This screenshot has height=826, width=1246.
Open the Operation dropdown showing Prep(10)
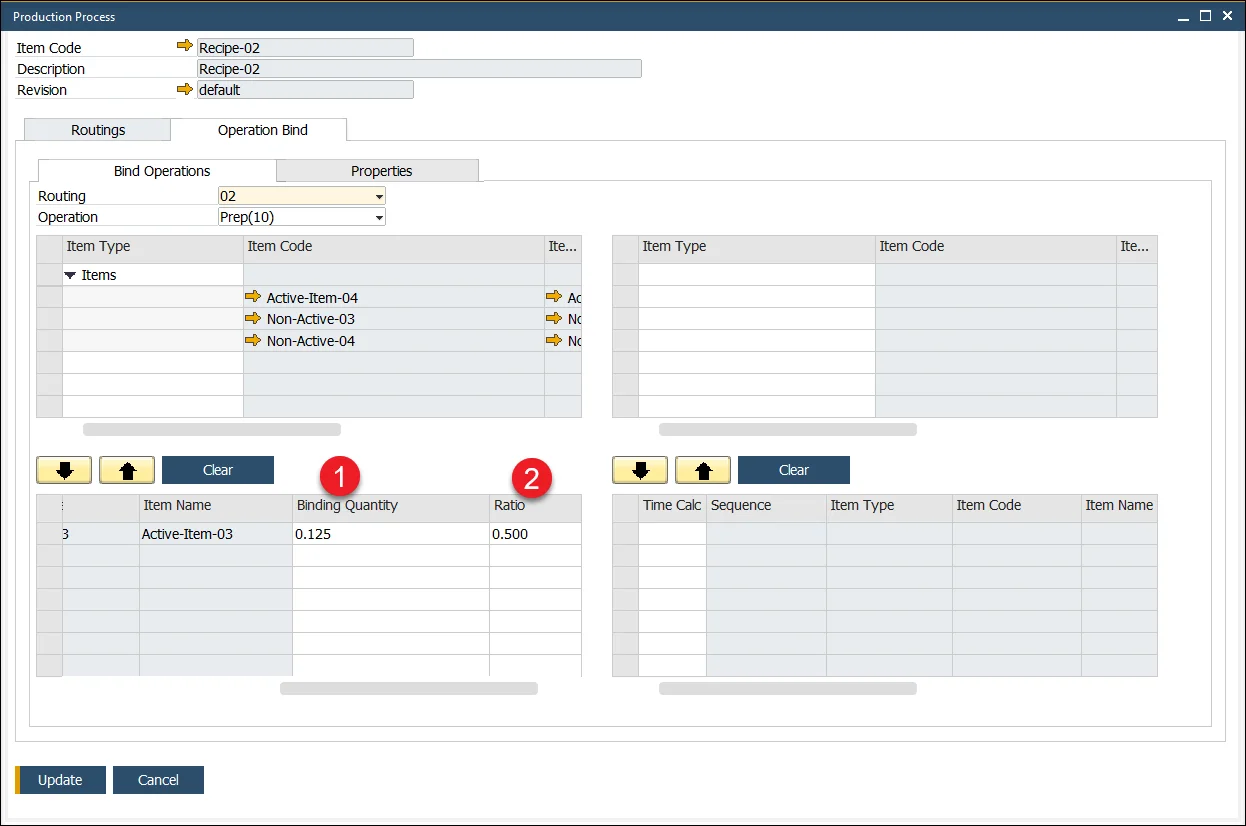click(x=379, y=217)
